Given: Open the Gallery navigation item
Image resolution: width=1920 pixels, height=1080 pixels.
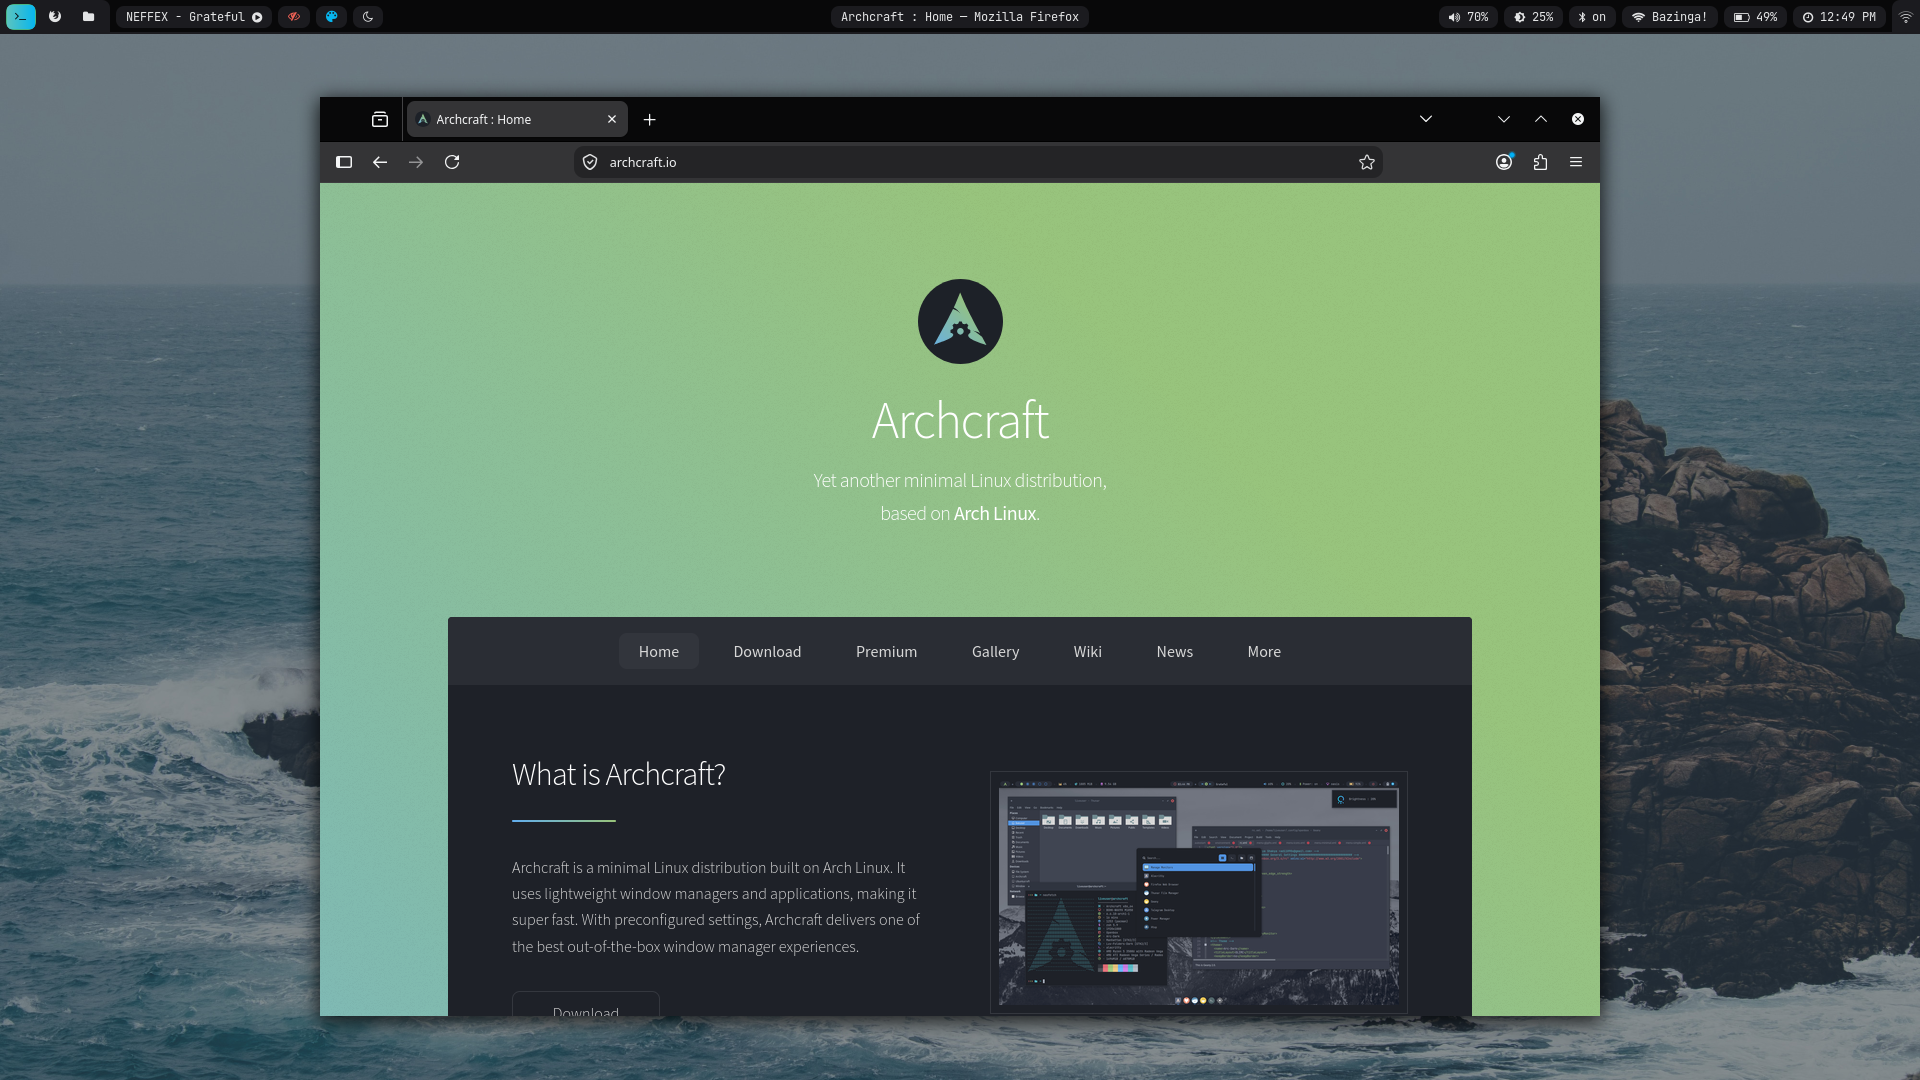Looking at the screenshot, I should point(995,651).
